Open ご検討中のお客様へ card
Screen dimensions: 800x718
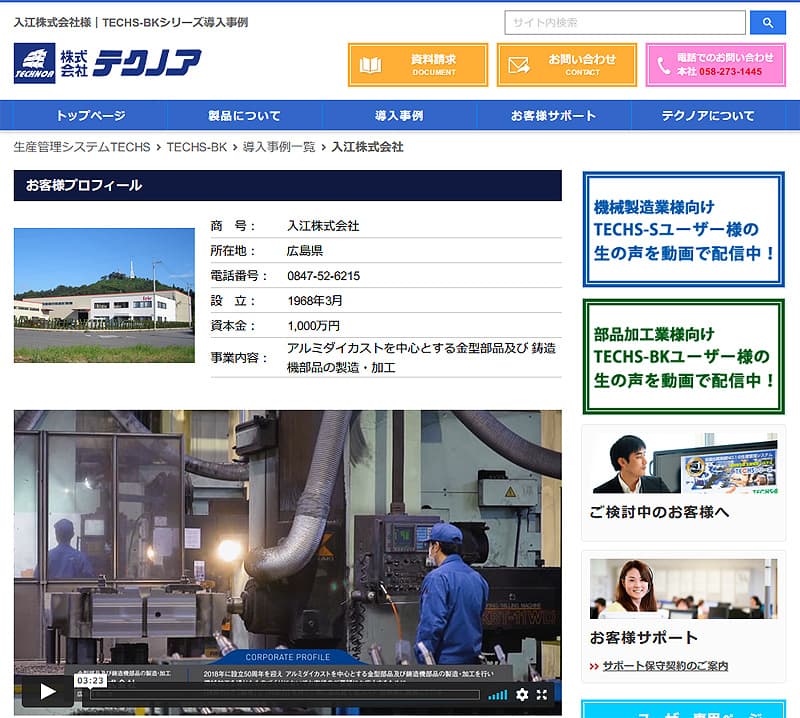[x=683, y=482]
